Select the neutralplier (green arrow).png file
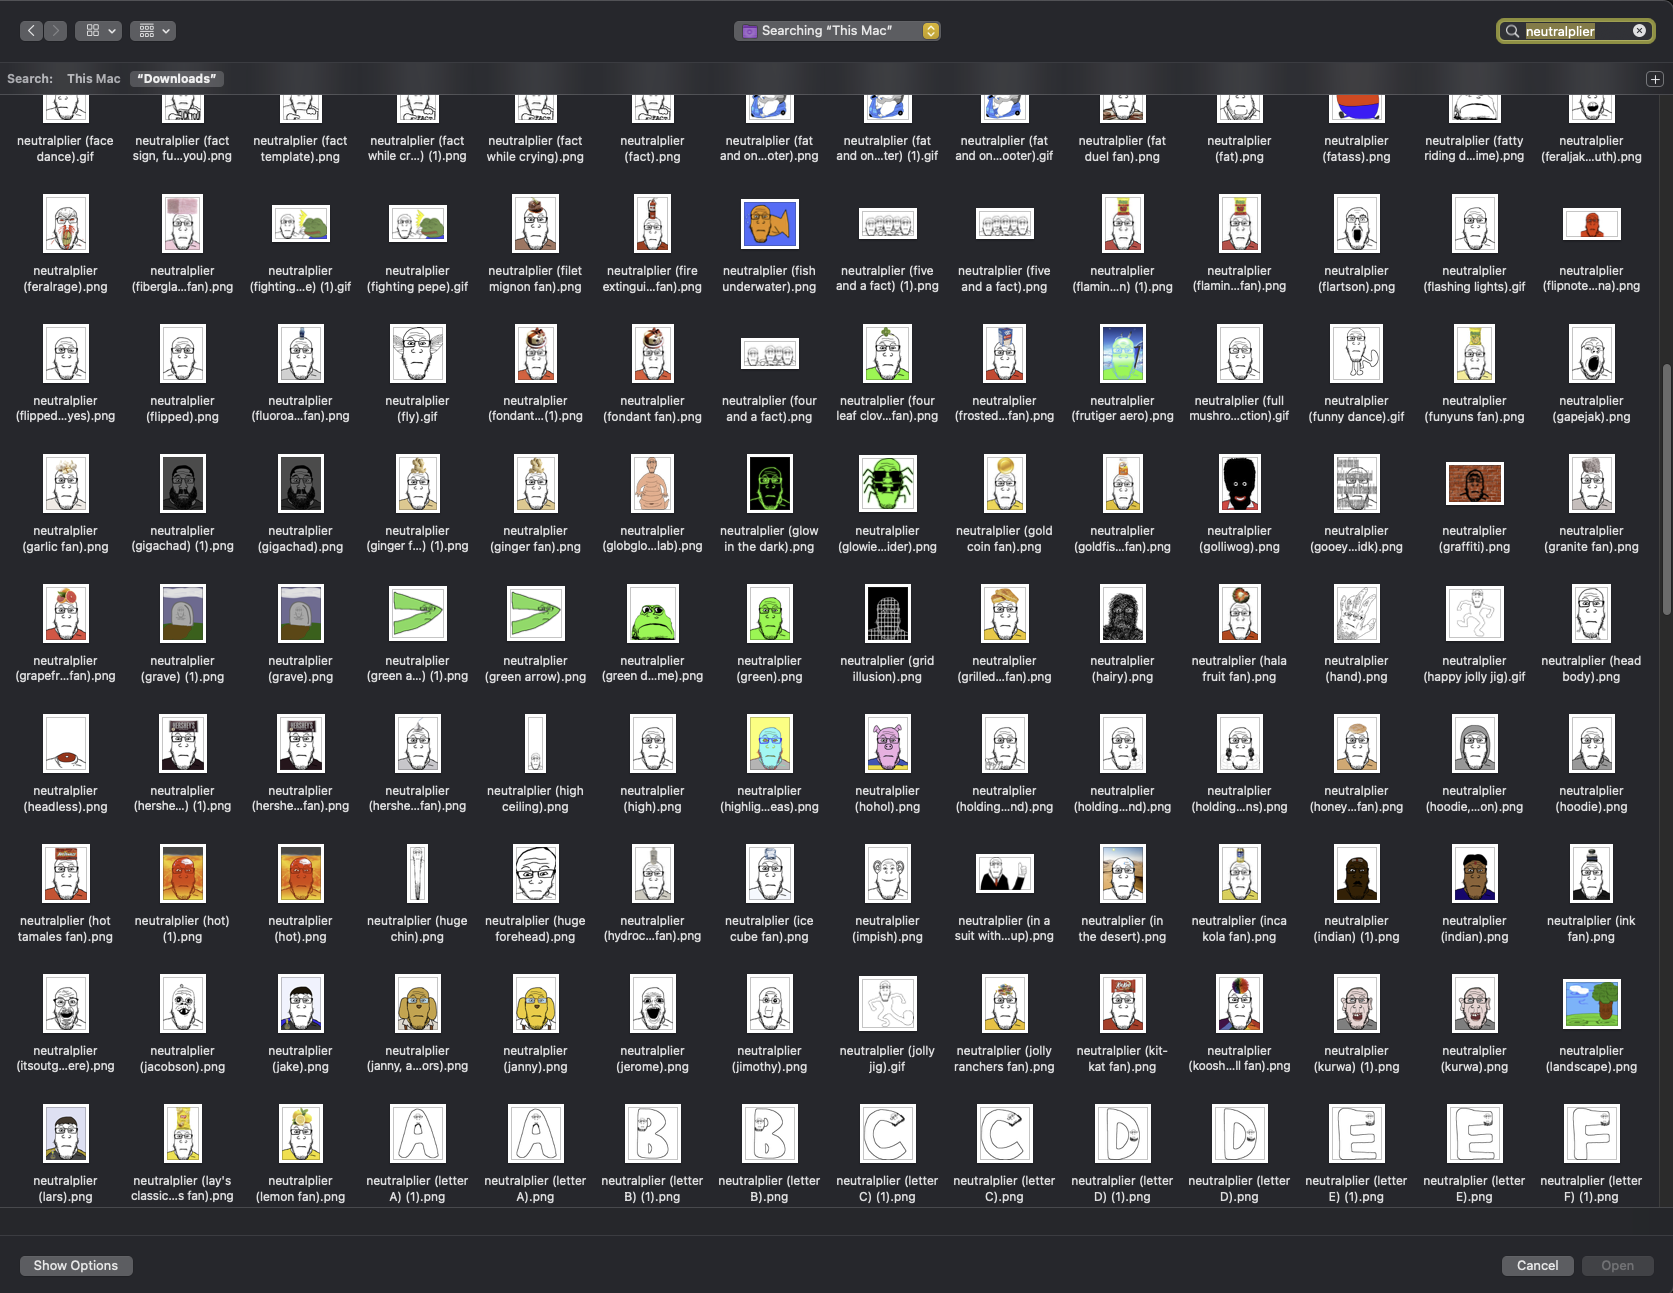 [x=535, y=614]
